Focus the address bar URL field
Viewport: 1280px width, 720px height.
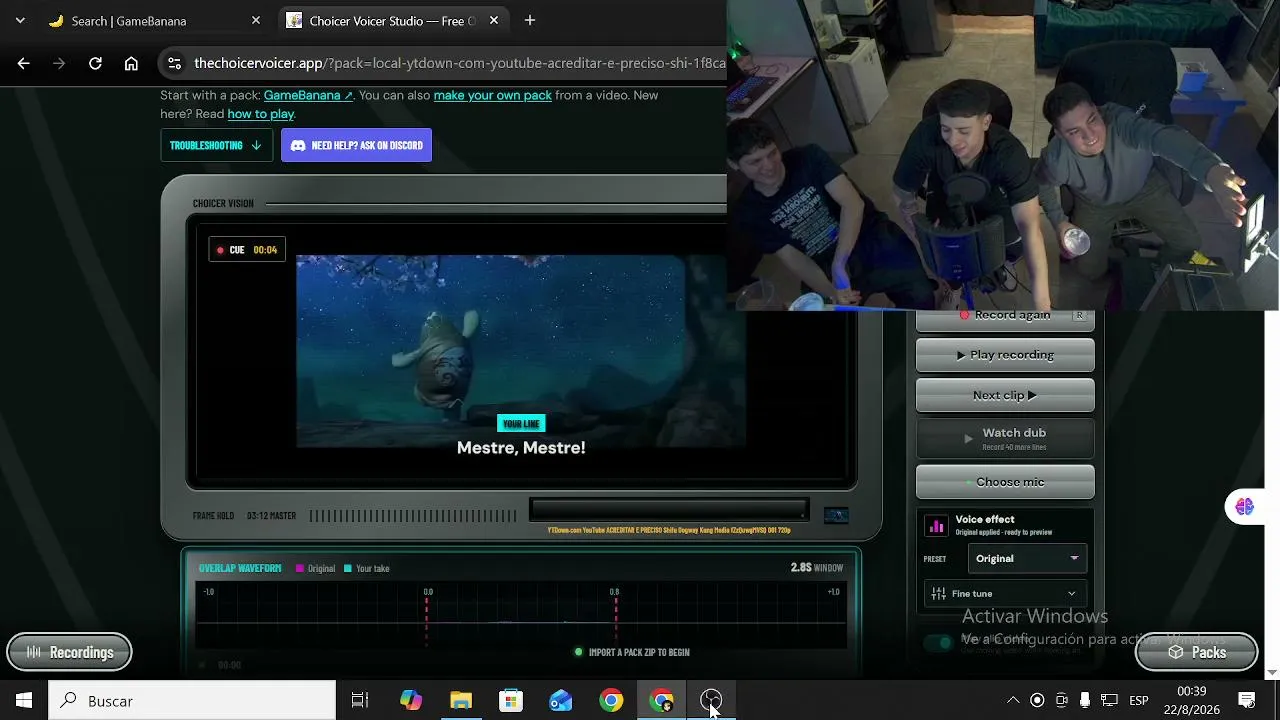point(459,63)
